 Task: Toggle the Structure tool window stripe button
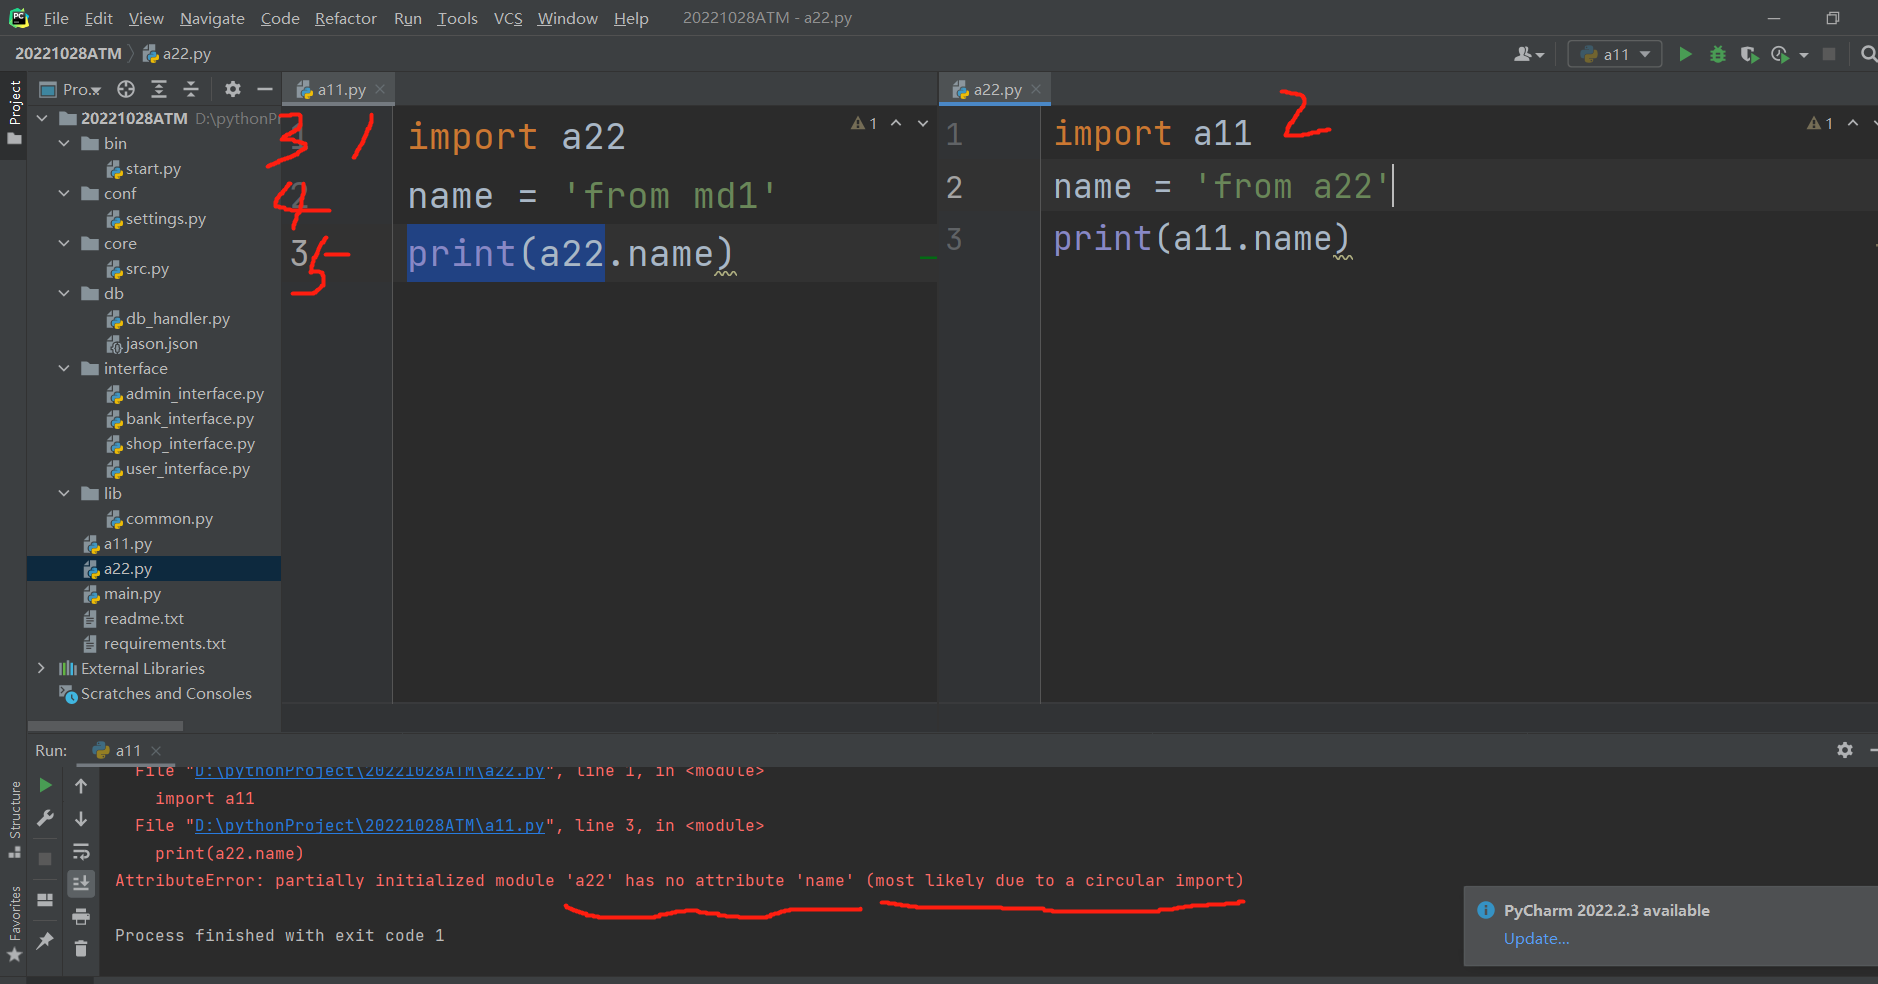click(x=14, y=819)
